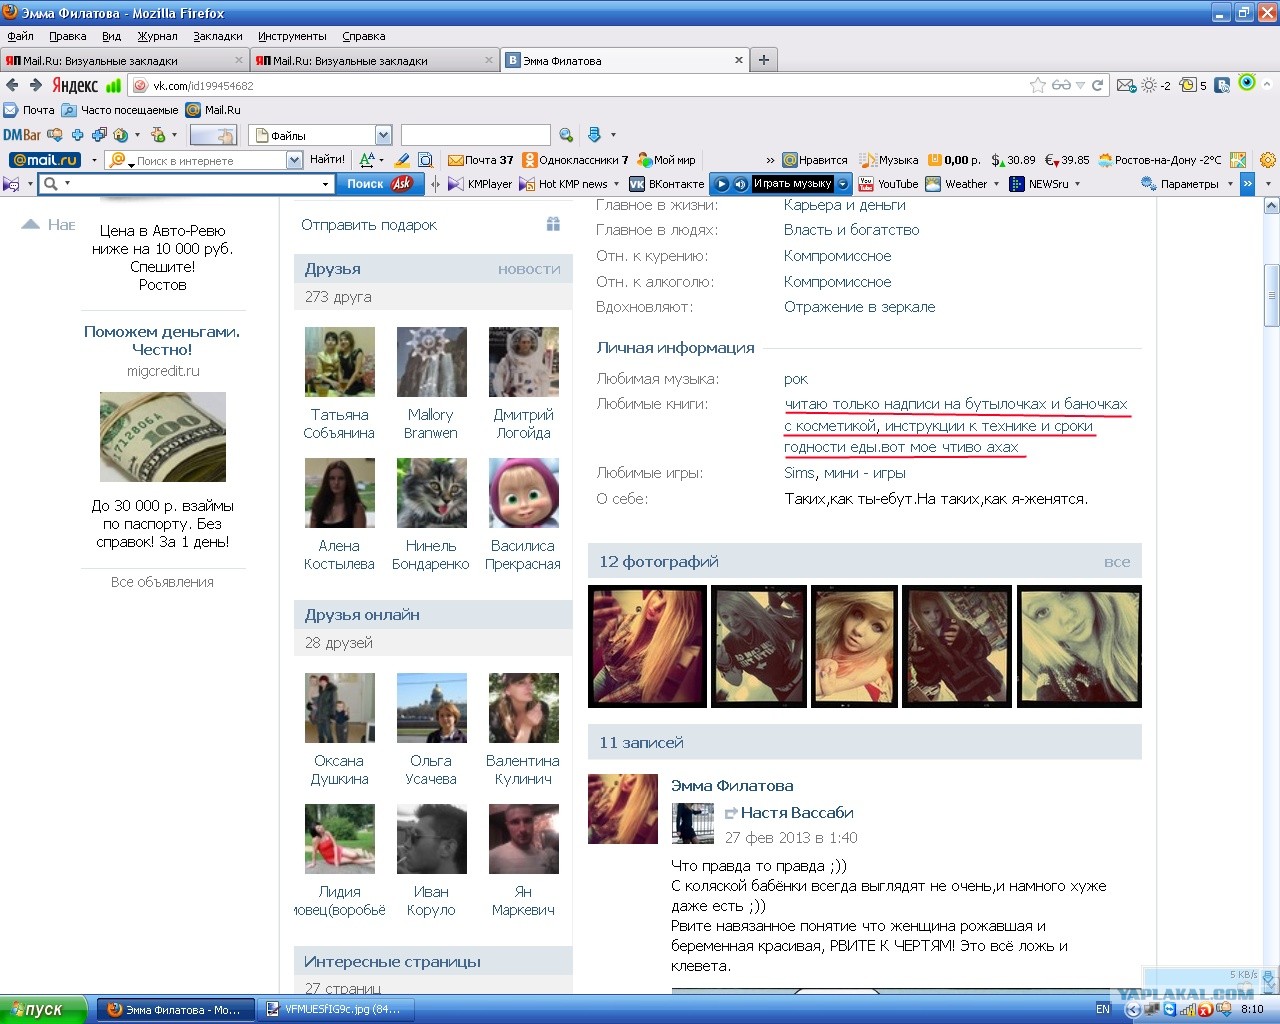The image size is (1280, 1024).
Task: Mute music with the speaker button
Action: point(740,184)
